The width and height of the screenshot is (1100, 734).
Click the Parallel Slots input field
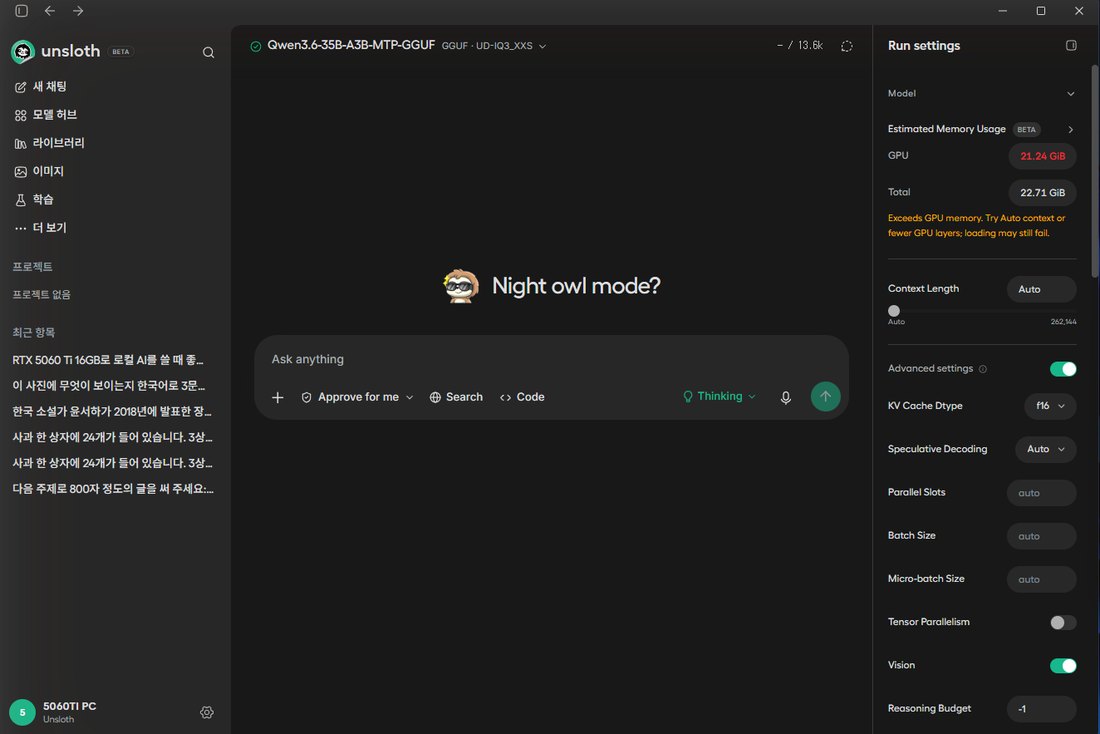pos(1041,493)
